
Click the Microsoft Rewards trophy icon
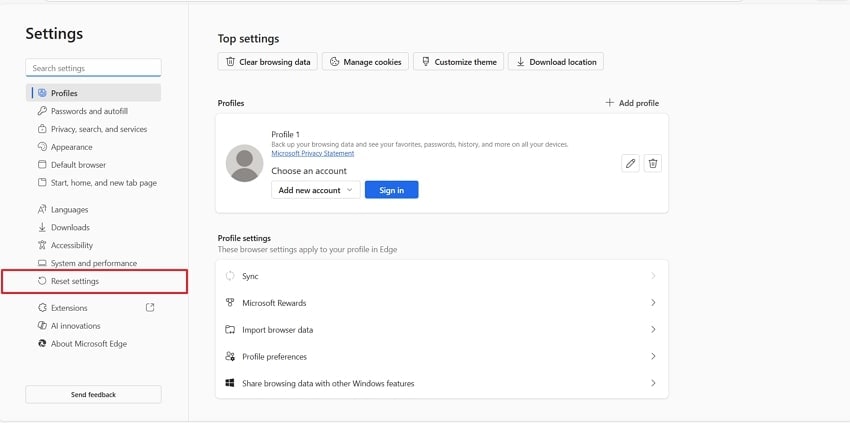(x=230, y=303)
